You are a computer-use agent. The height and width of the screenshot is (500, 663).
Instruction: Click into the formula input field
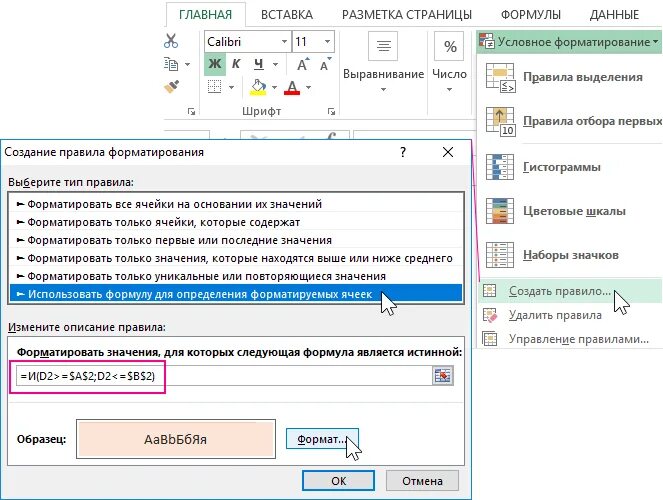point(224,376)
